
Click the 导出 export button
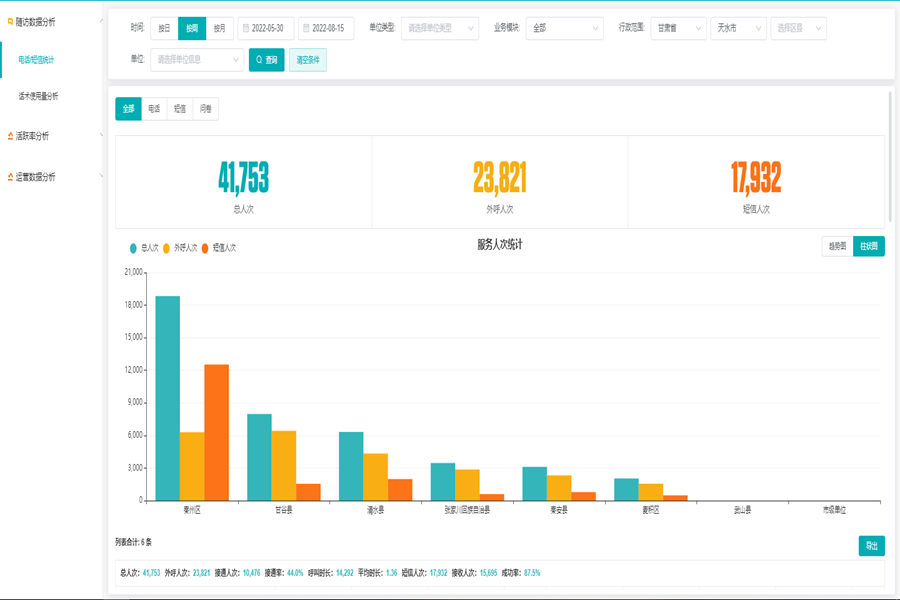point(871,546)
